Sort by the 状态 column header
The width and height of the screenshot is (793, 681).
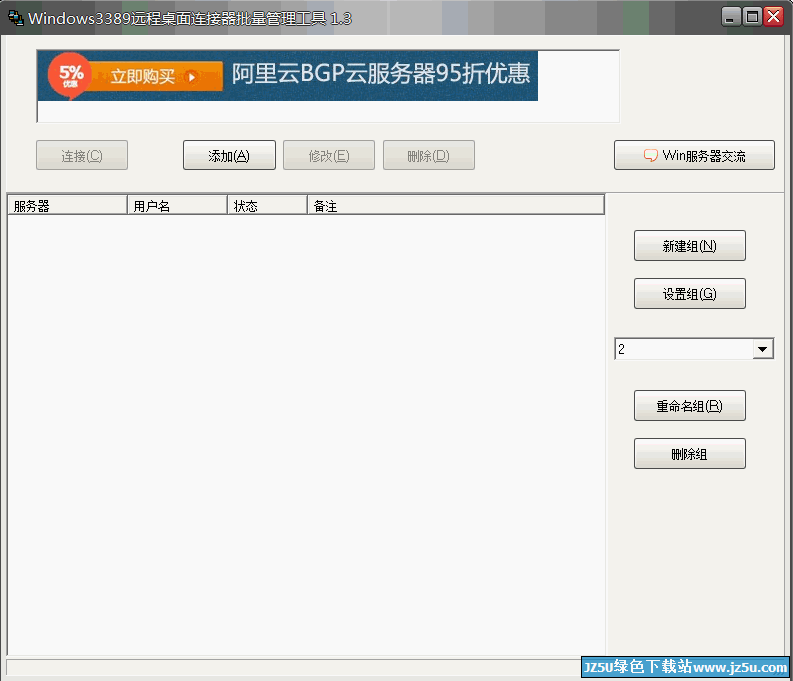[x=267, y=205]
